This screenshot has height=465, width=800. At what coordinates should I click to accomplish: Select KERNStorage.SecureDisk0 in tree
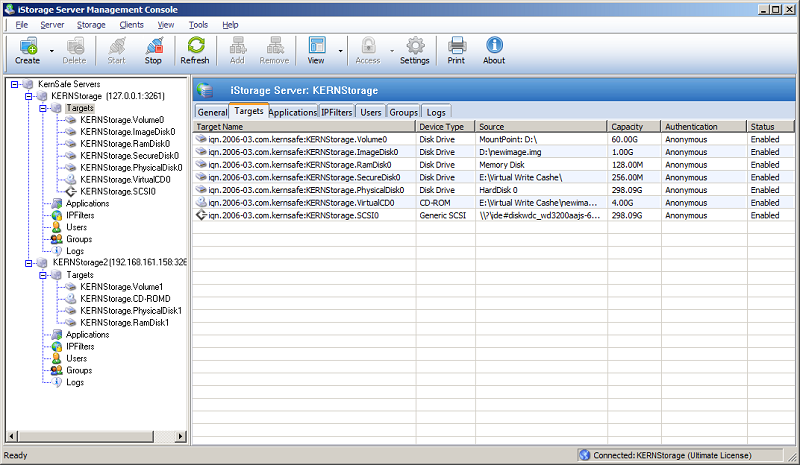130,156
